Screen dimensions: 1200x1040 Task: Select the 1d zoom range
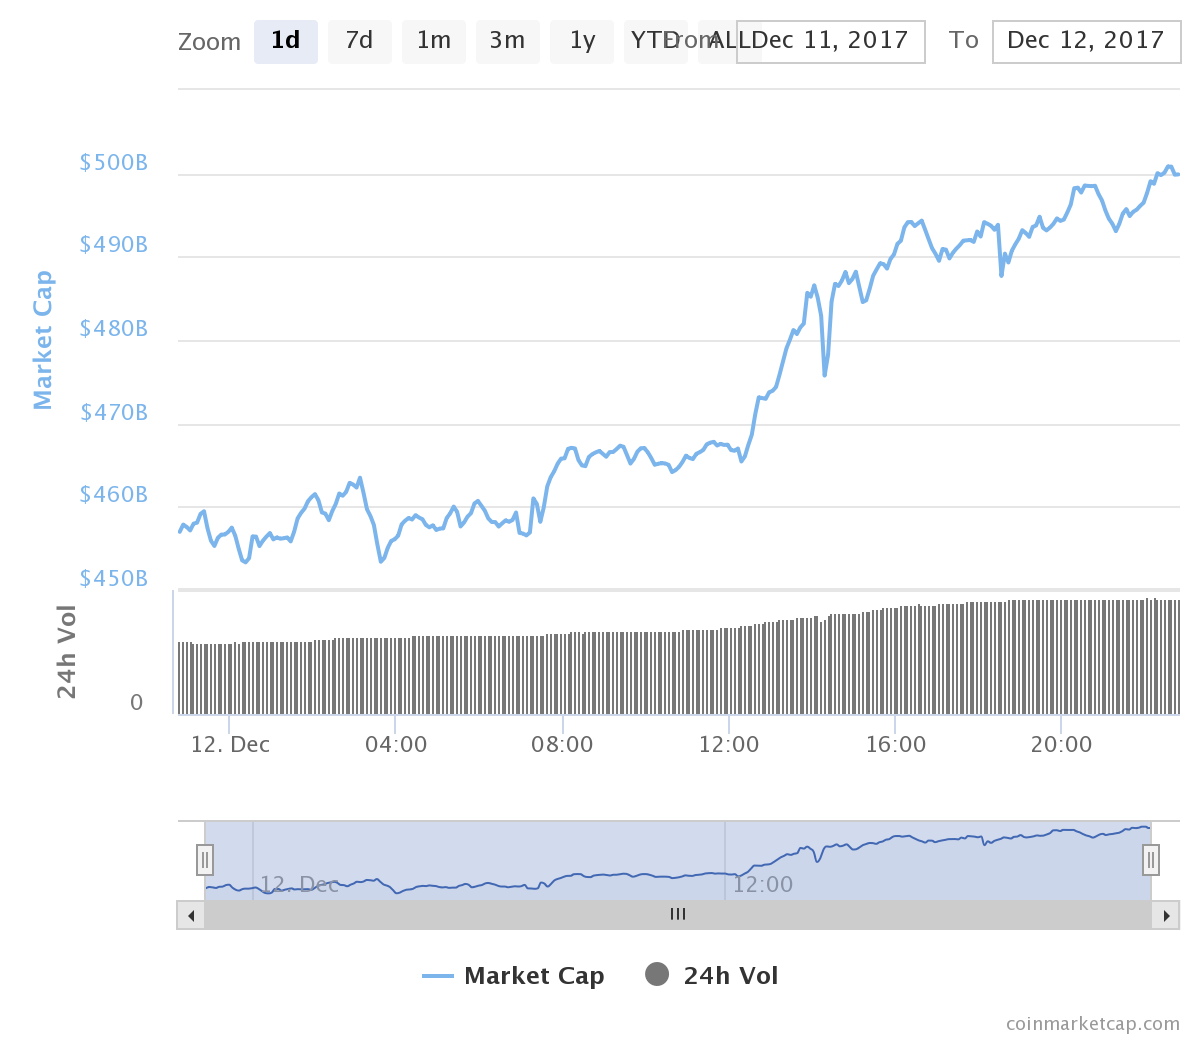click(285, 41)
